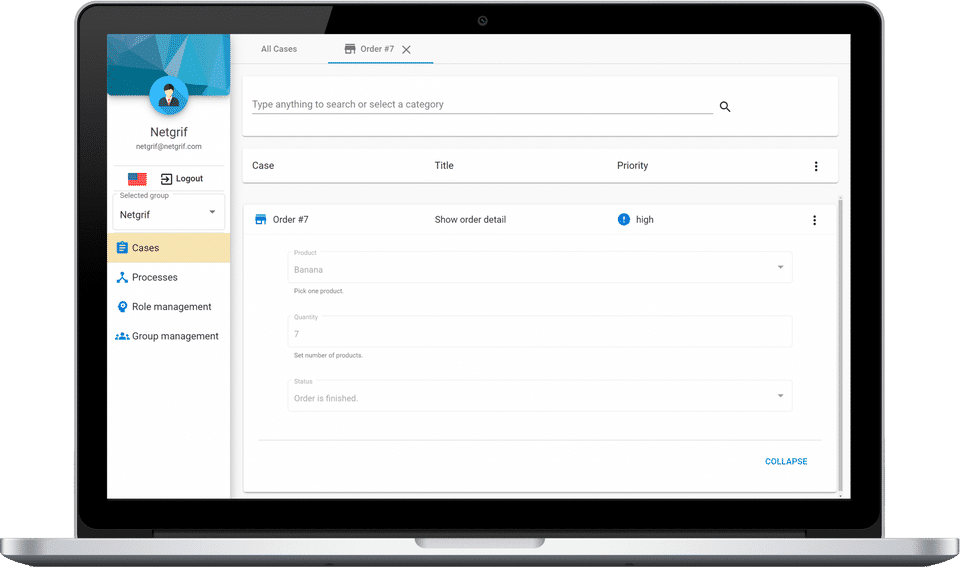Click the search magnifier icon
Viewport: 960px width, 569px height.
[725, 107]
